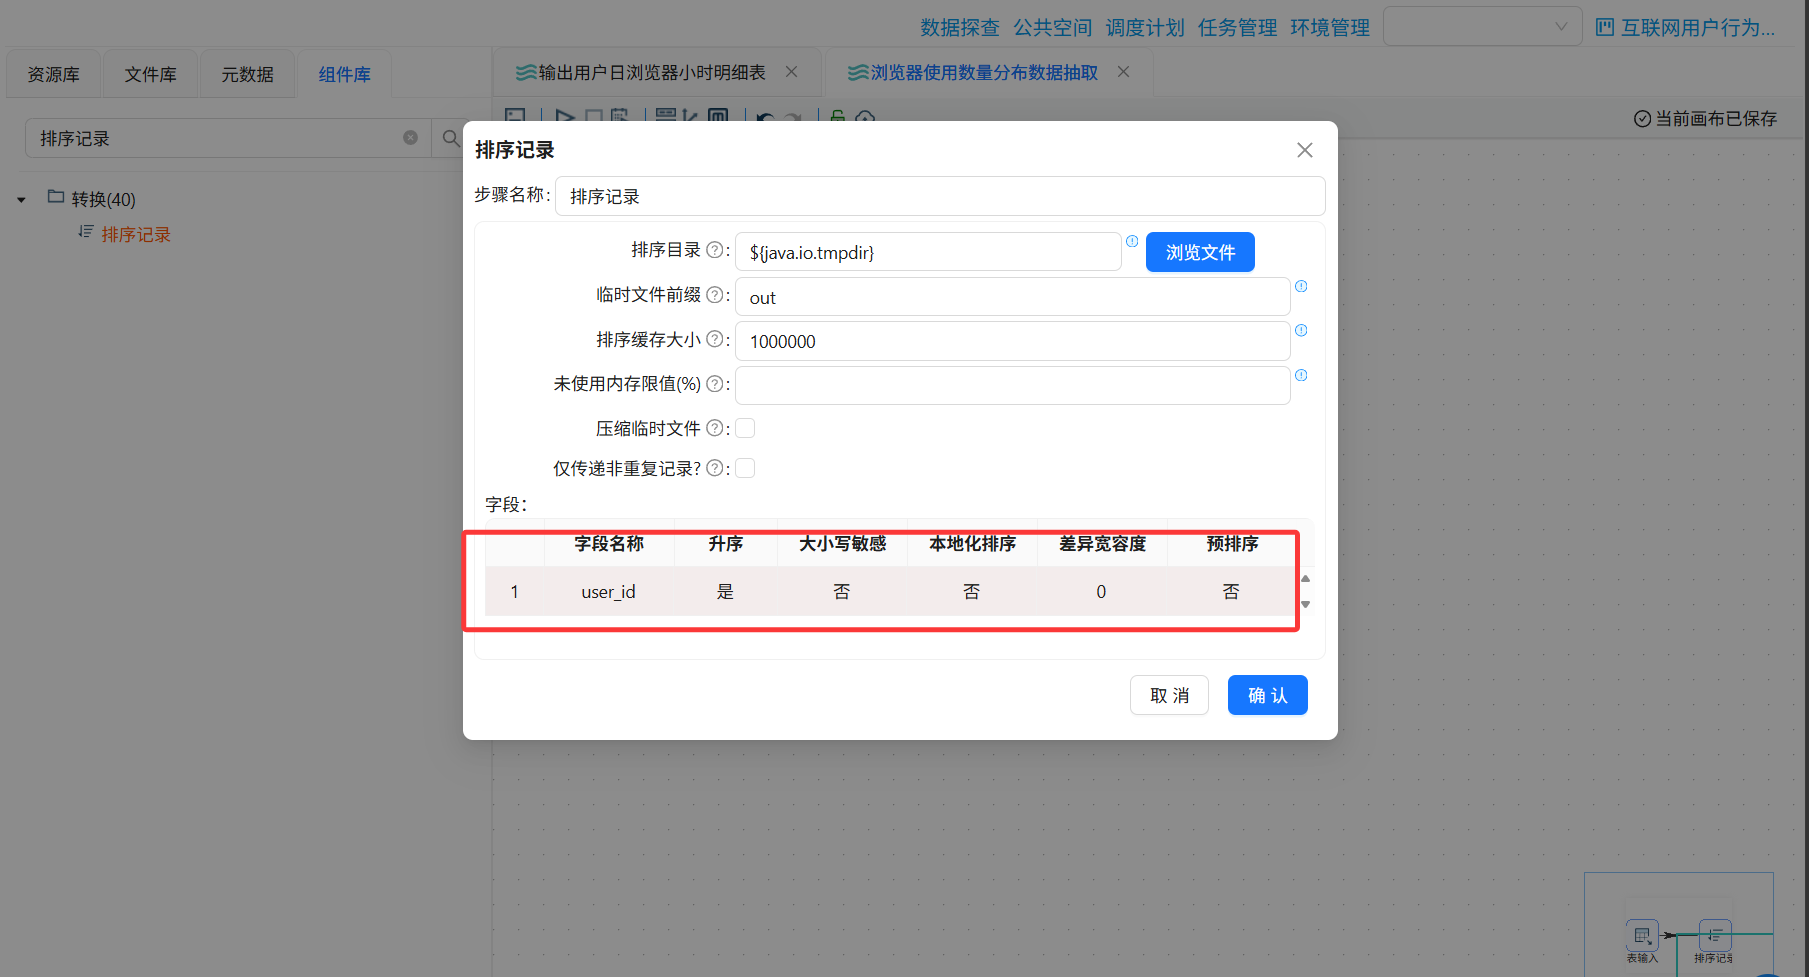Switch to the 元数据 tab
This screenshot has height=977, width=1809.
247,74
